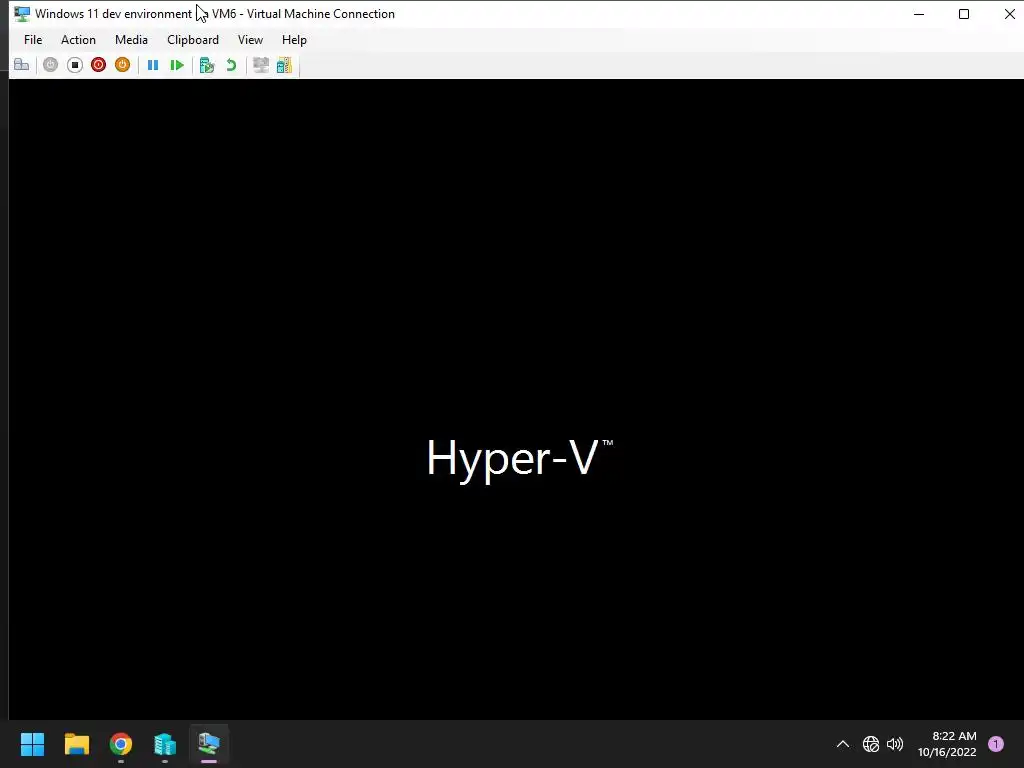Show hidden system tray icons
This screenshot has width=1024, height=768.
coord(842,744)
